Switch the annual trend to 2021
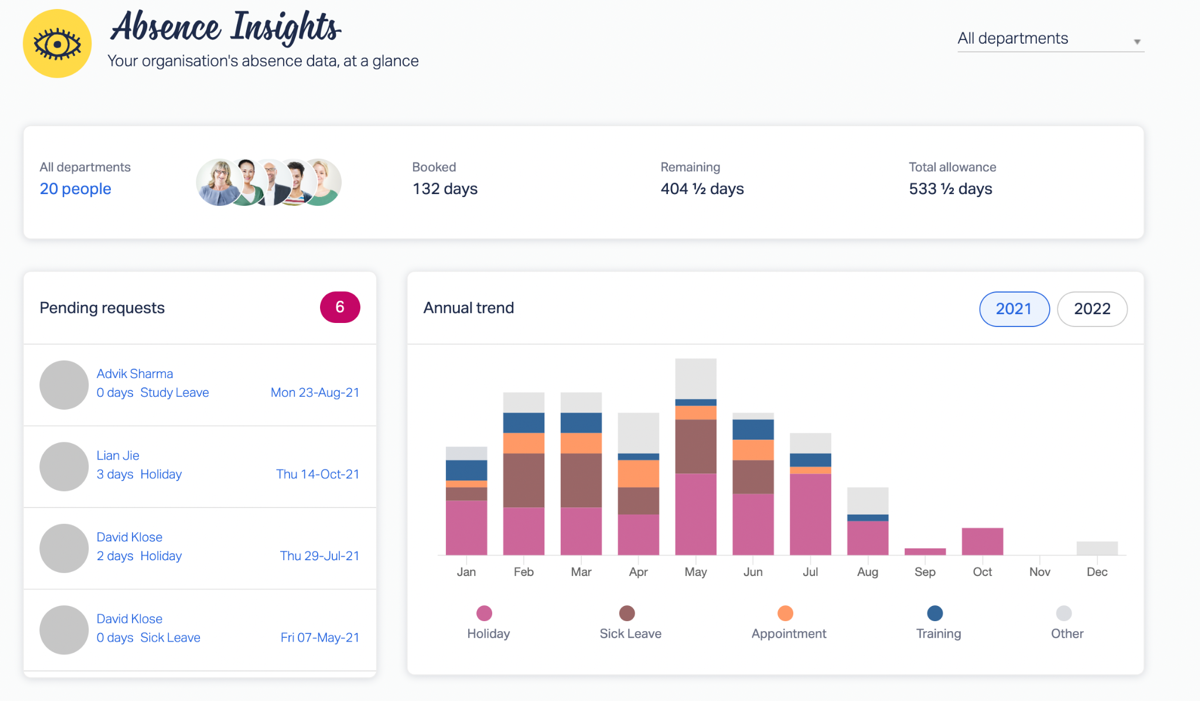This screenshot has height=701, width=1200. point(1014,309)
